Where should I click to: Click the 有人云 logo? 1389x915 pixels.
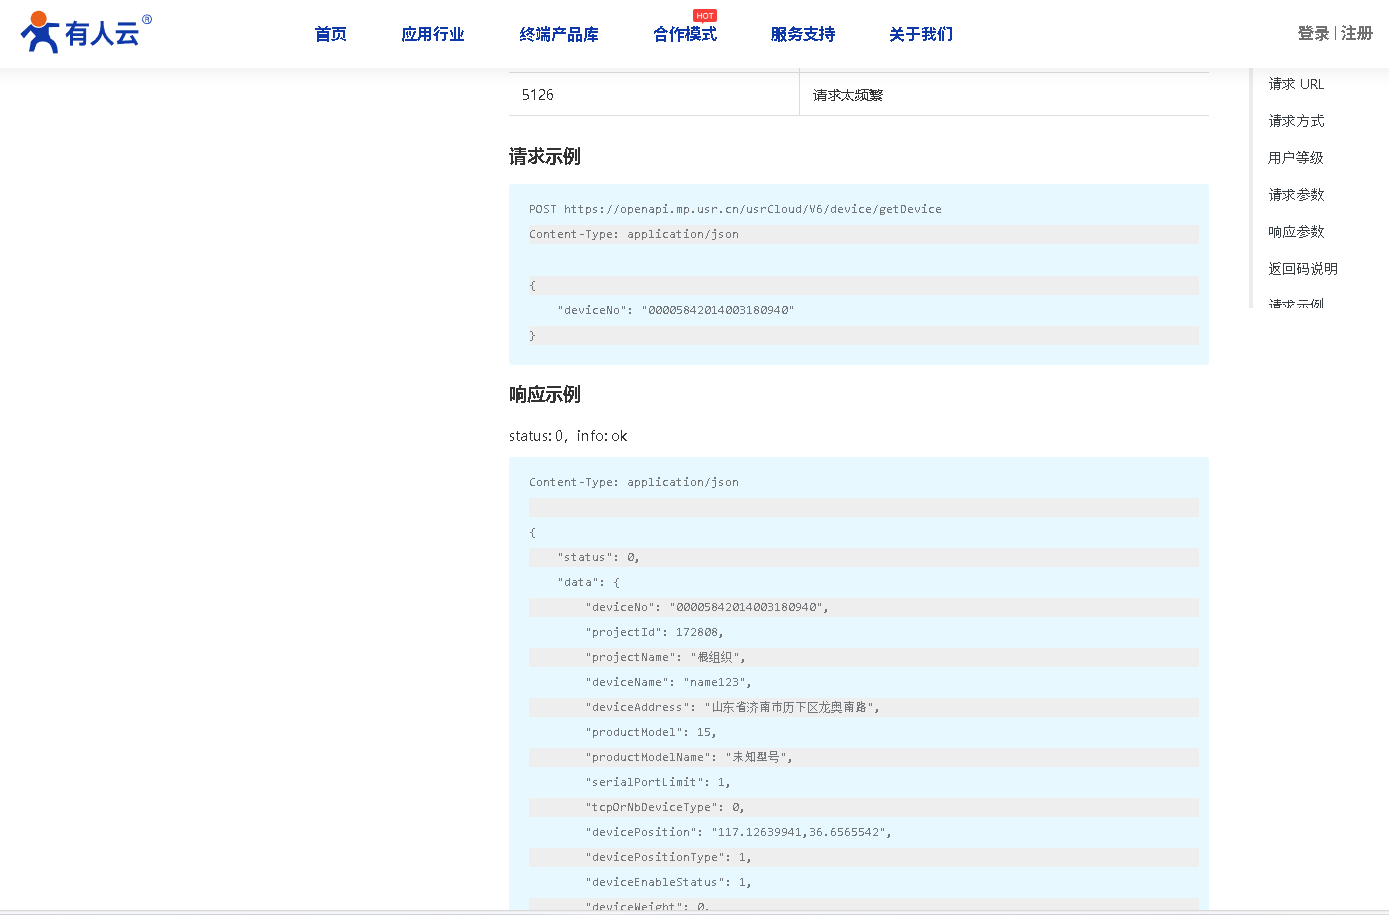point(86,32)
